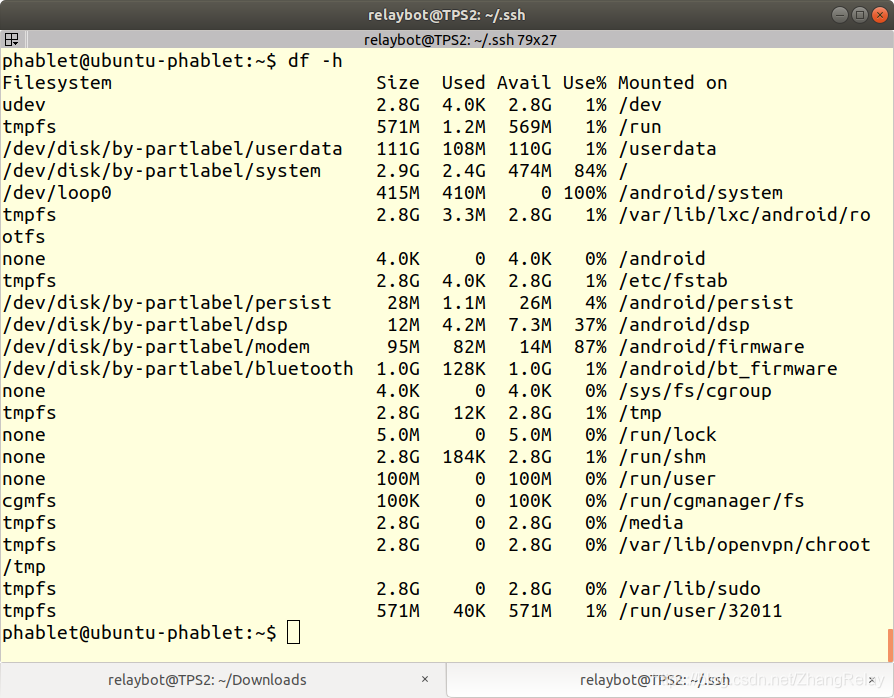This screenshot has width=894, height=698.
Task: Click the 'Size' column header
Action: click(x=398, y=83)
